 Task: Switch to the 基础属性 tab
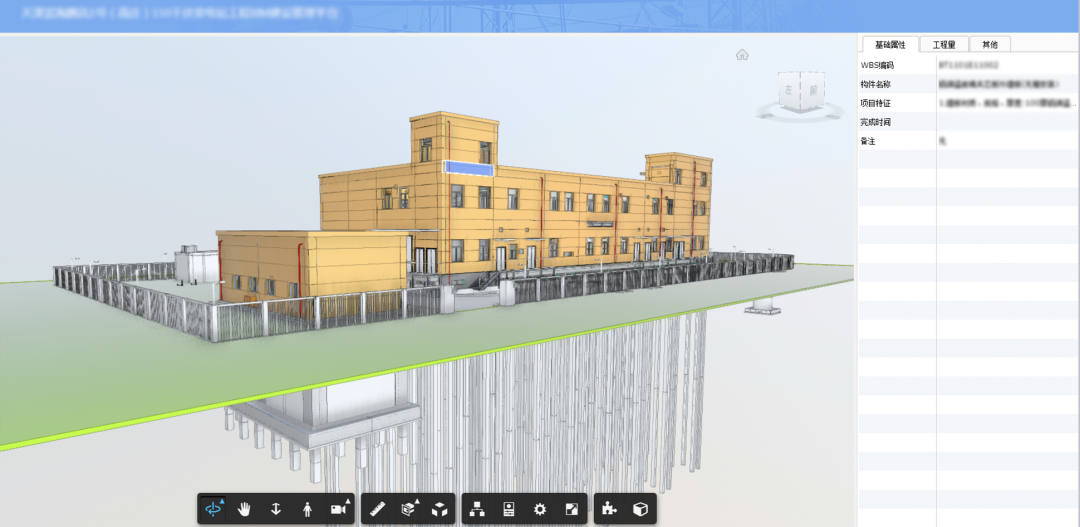pos(889,45)
